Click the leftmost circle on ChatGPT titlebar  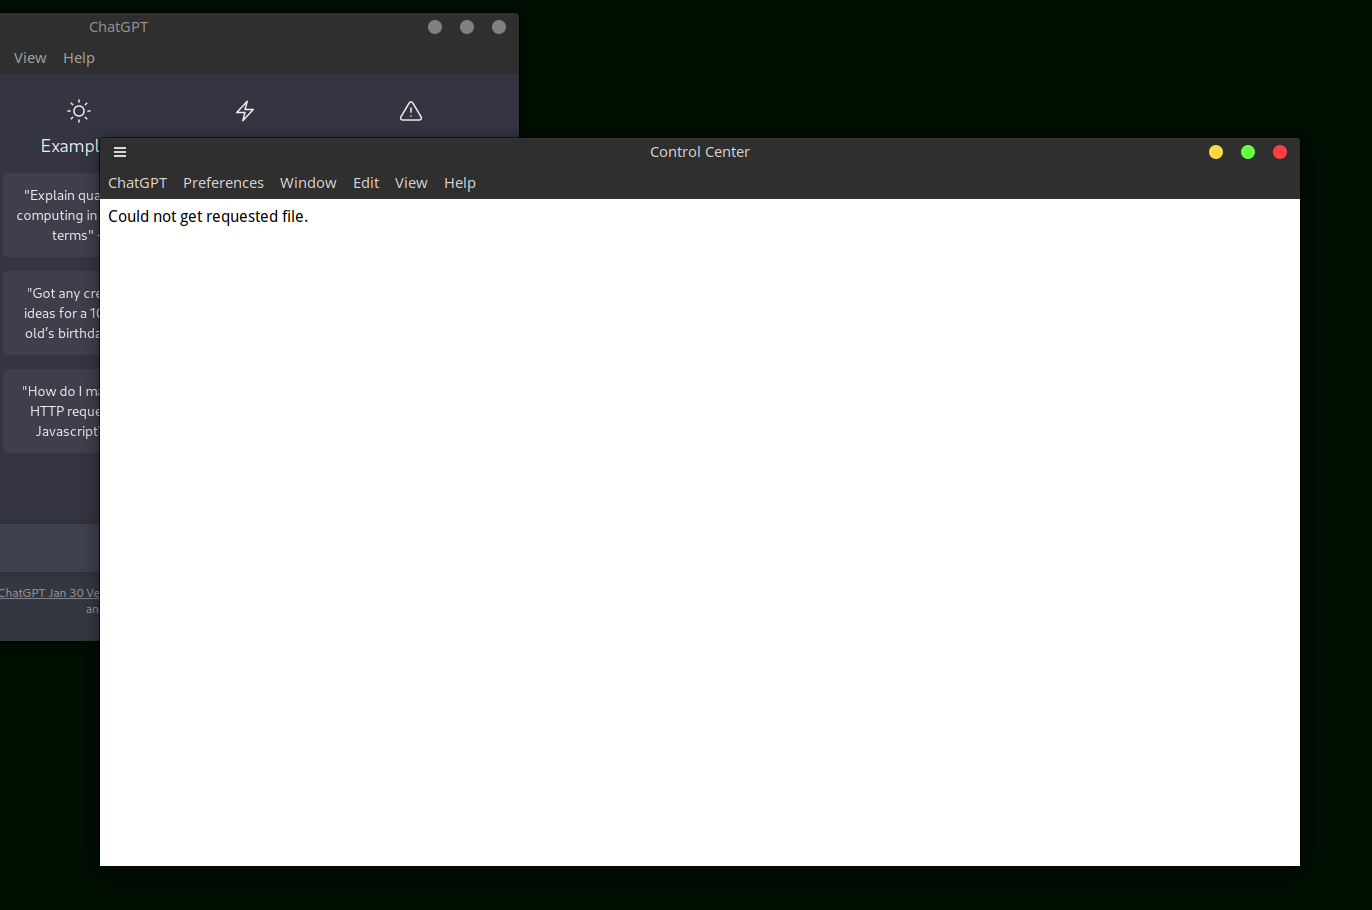[x=435, y=27]
